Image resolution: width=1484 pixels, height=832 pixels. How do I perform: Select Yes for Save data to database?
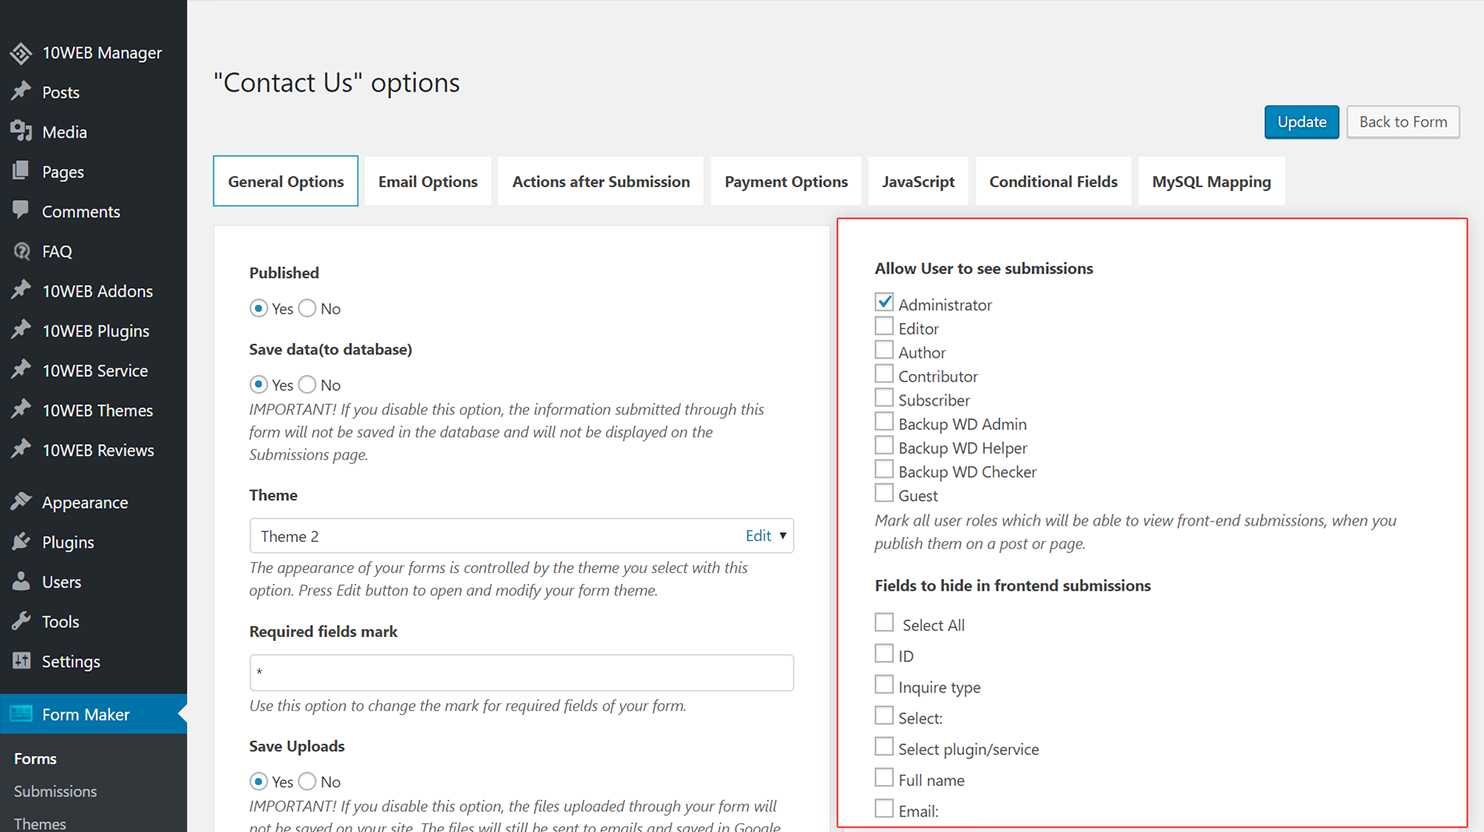(x=259, y=384)
